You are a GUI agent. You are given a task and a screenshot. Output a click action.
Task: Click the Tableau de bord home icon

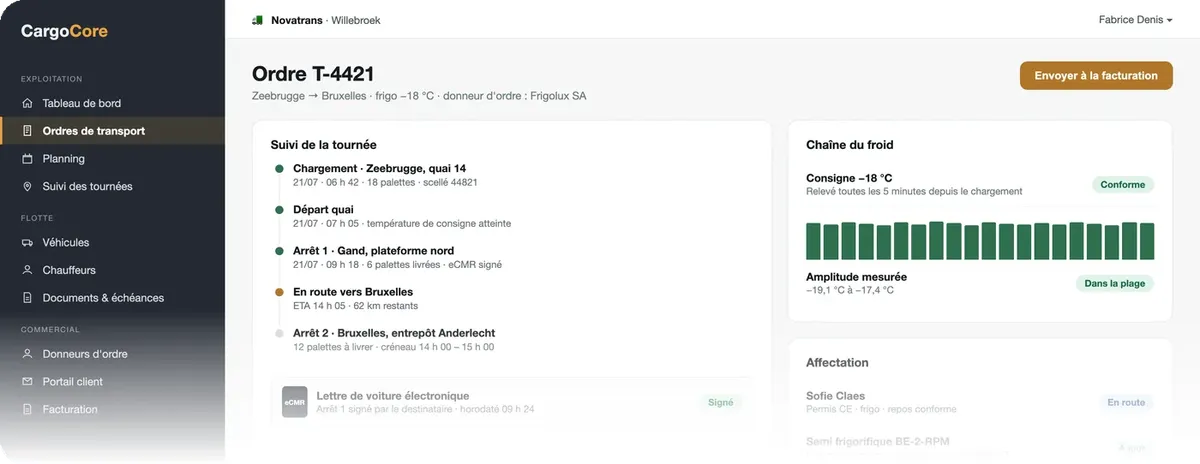27,103
